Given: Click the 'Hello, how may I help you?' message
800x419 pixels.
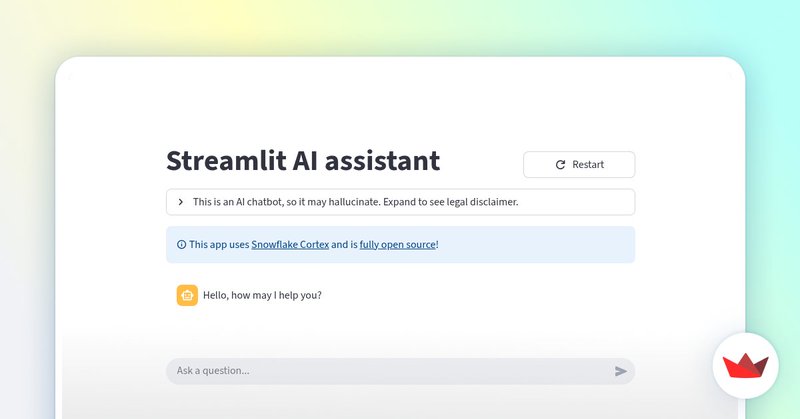Looking at the screenshot, I should coord(262,295).
